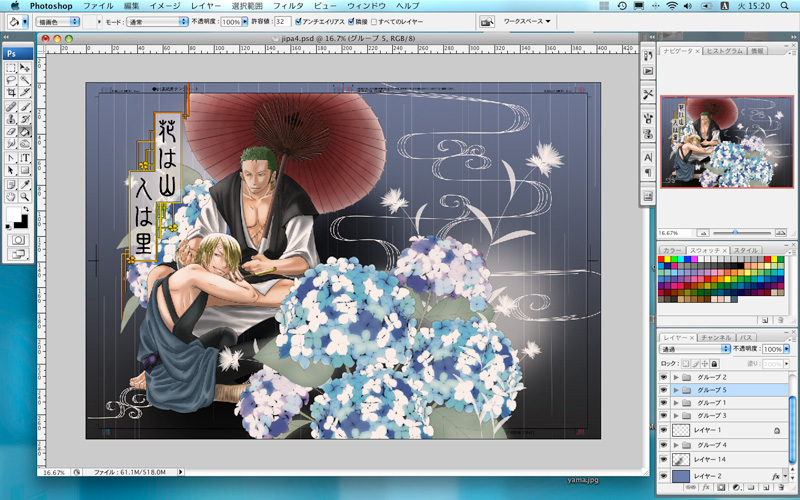The height and width of the screenshot is (500, 800).
Task: Expand the グループ 3 folder
Action: [676, 415]
